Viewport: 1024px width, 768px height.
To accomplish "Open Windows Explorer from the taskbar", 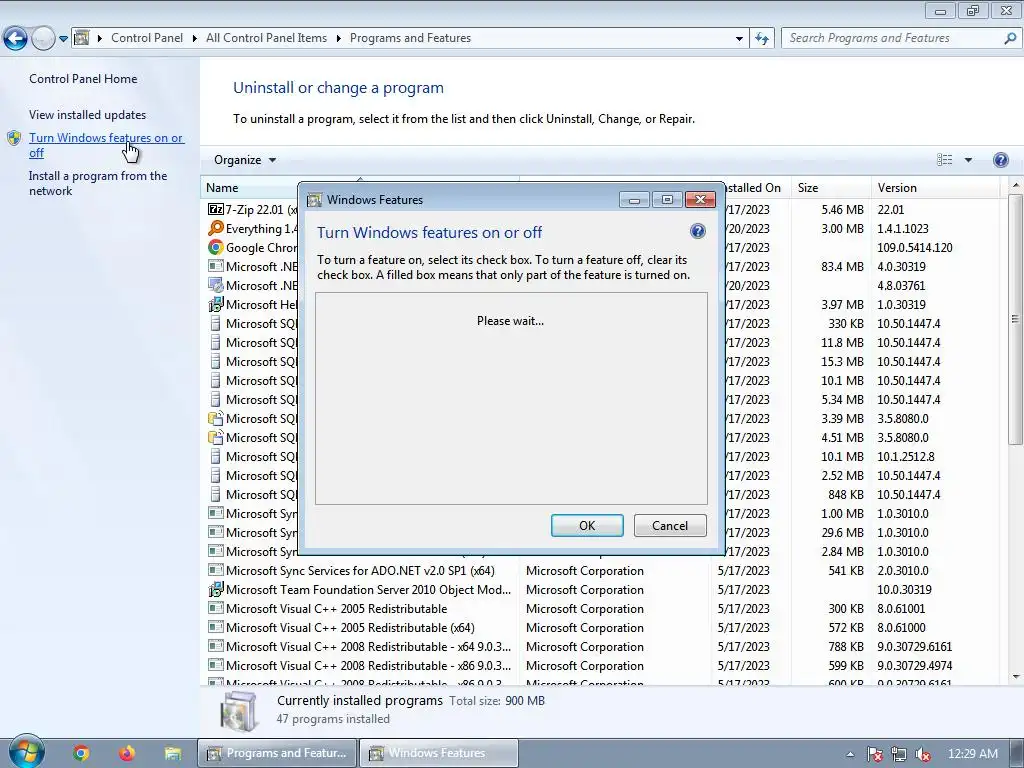I will click(173, 754).
